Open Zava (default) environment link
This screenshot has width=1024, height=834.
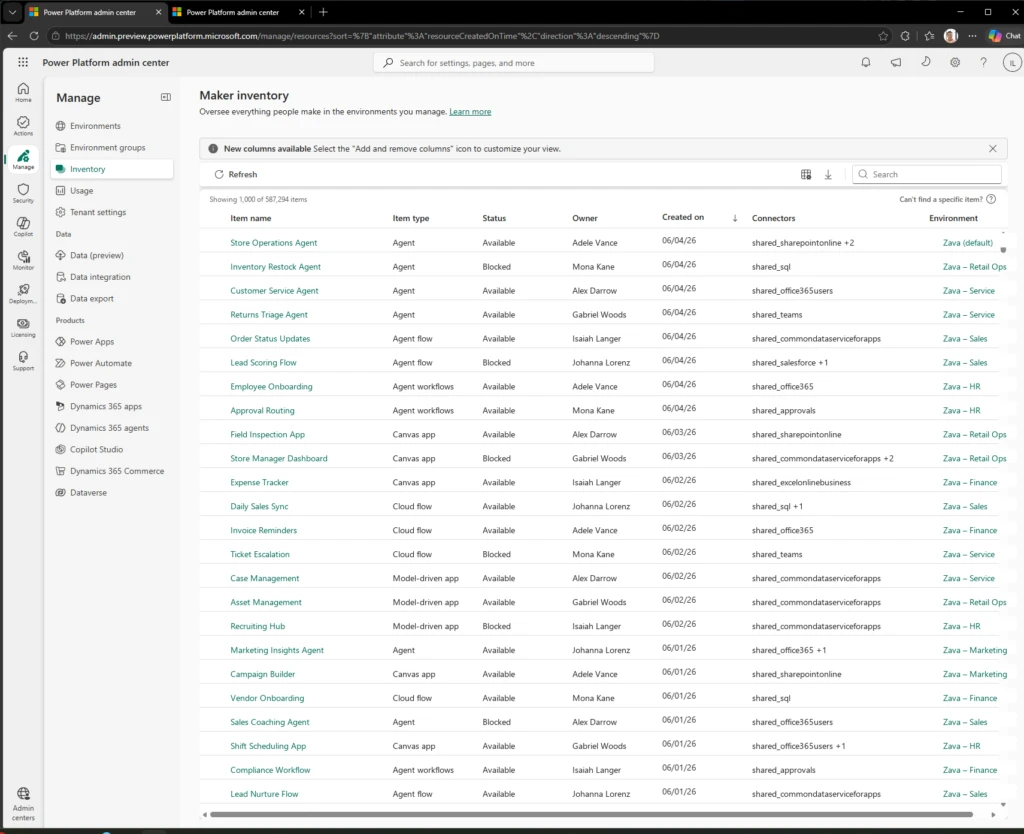point(967,243)
